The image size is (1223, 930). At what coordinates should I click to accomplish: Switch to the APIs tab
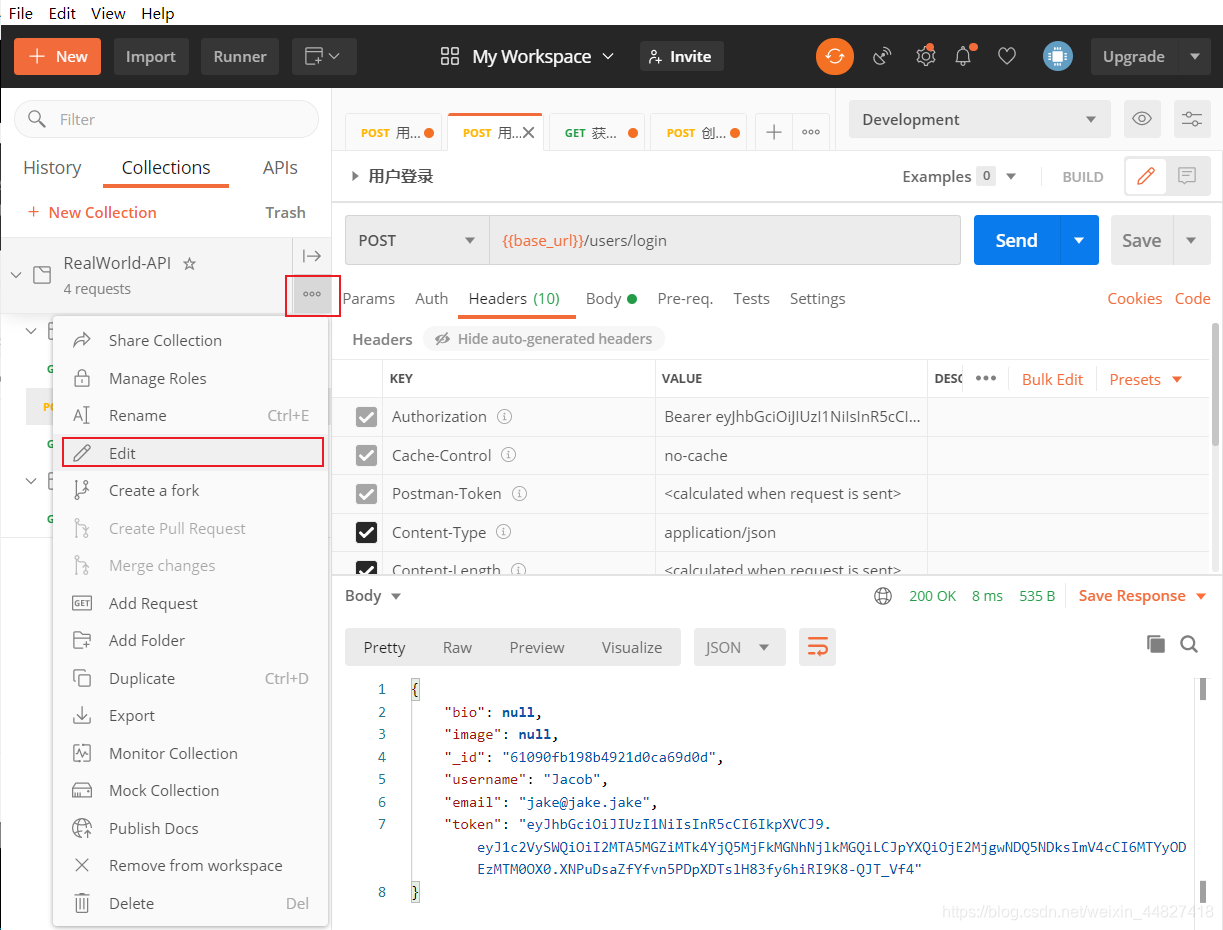coord(280,167)
